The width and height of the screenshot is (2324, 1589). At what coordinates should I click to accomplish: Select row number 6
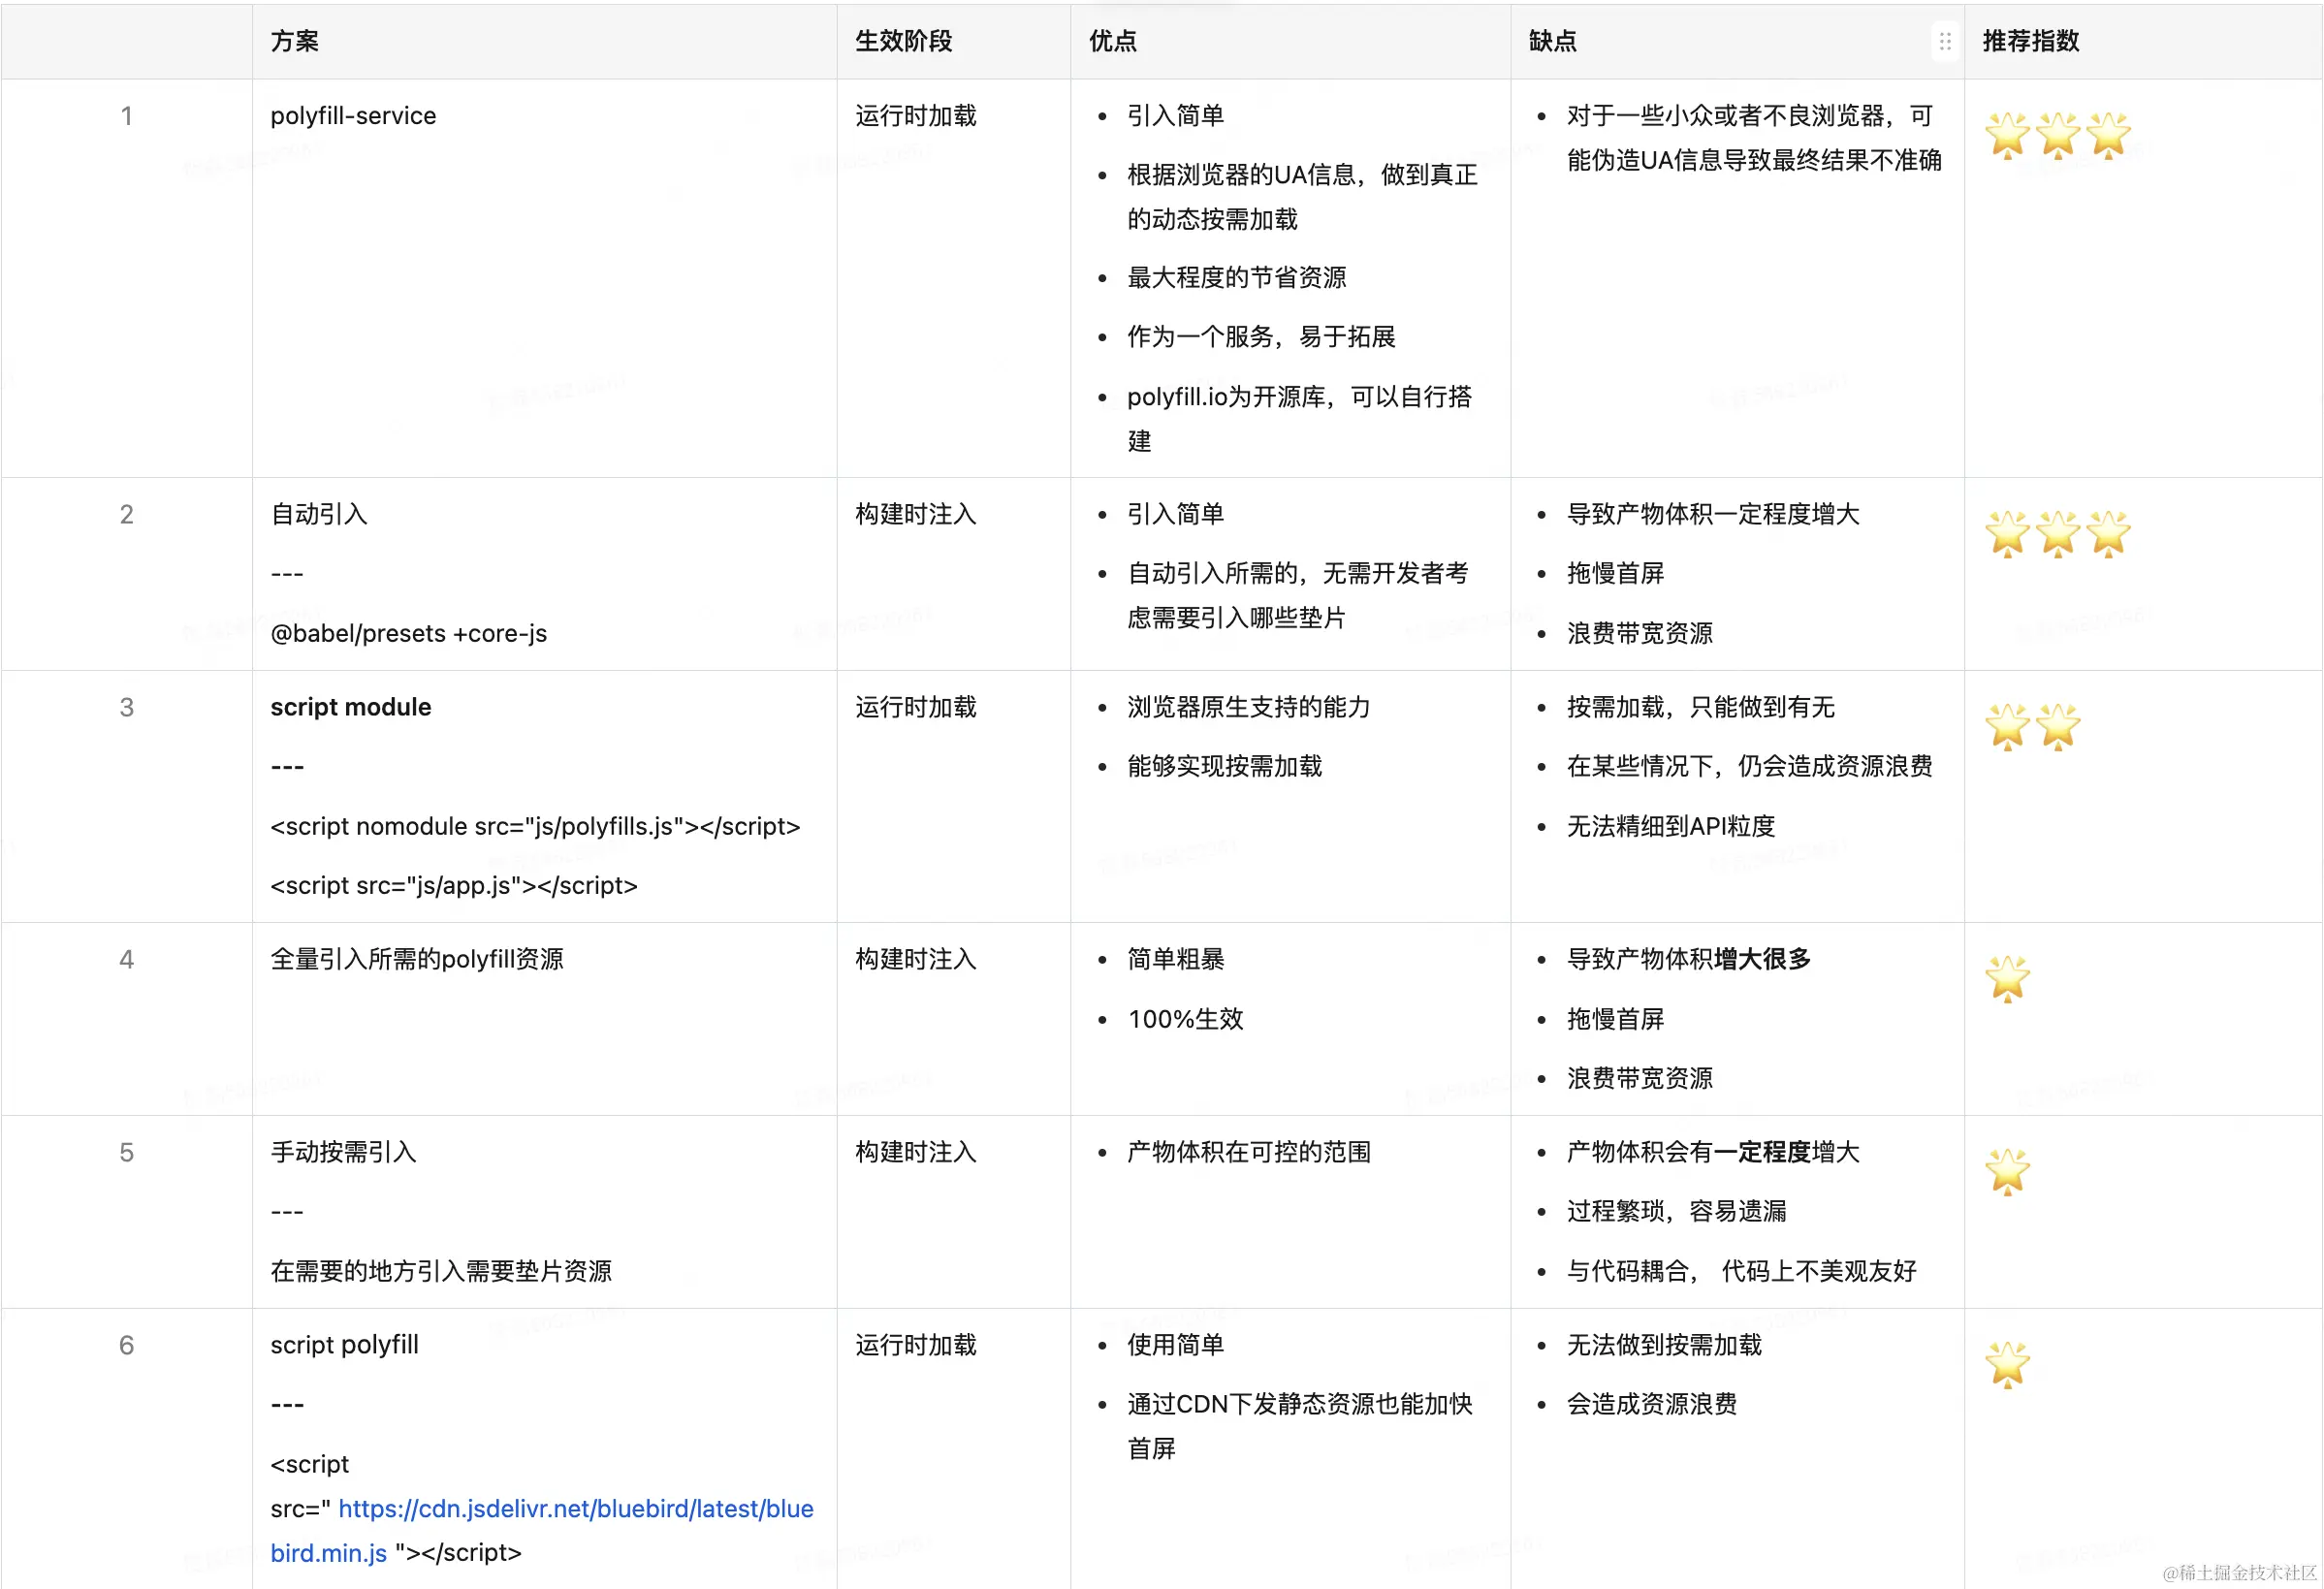(126, 1345)
